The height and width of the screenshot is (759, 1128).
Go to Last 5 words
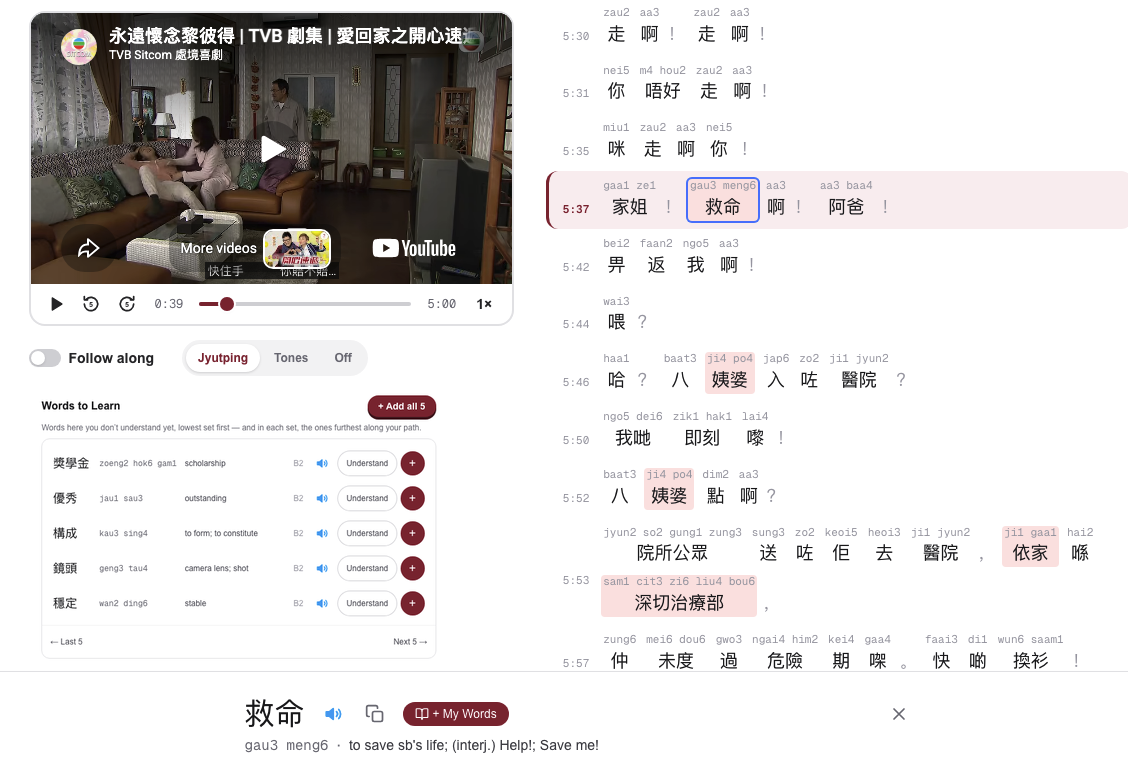66,642
